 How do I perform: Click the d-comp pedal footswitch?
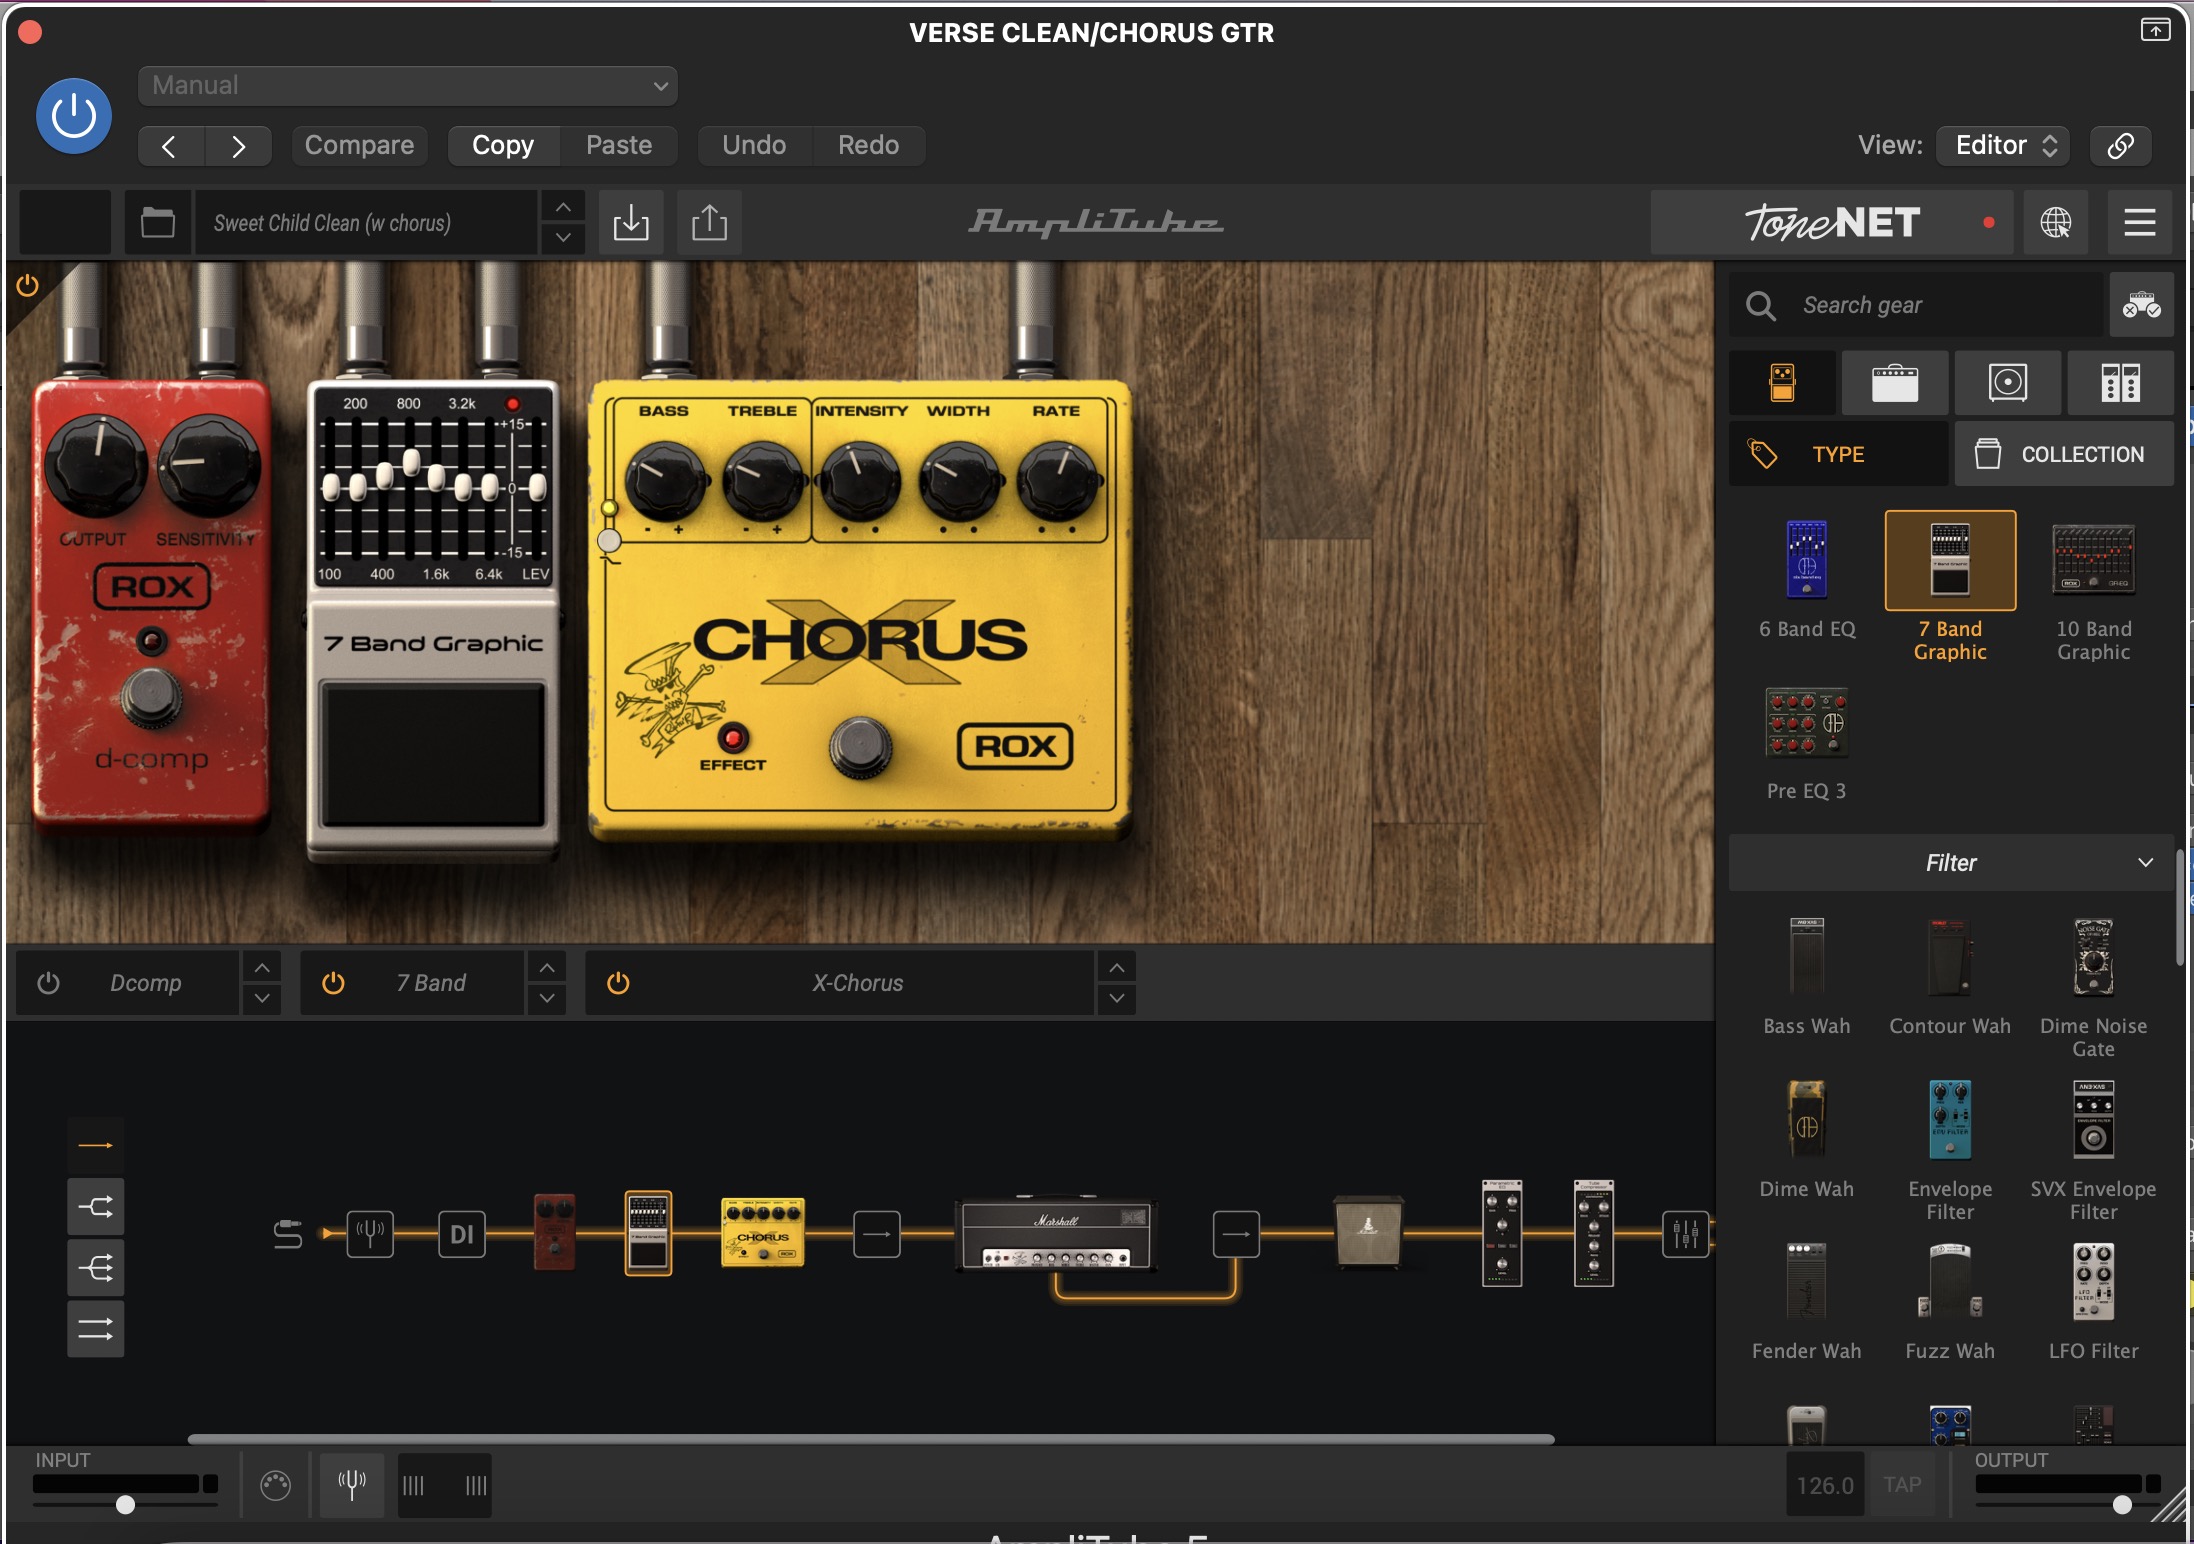(x=151, y=696)
